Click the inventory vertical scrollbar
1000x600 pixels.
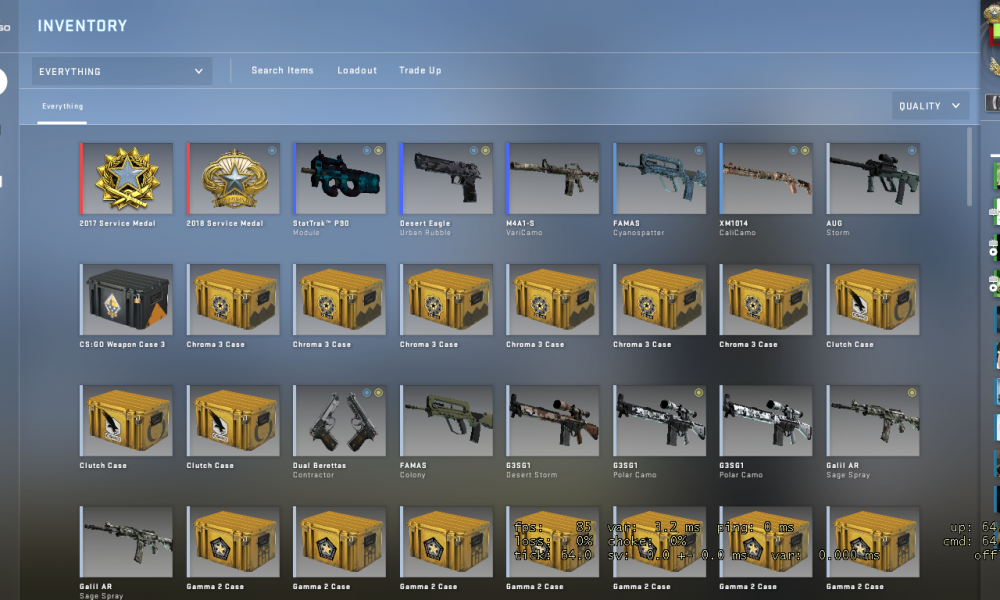(x=969, y=166)
